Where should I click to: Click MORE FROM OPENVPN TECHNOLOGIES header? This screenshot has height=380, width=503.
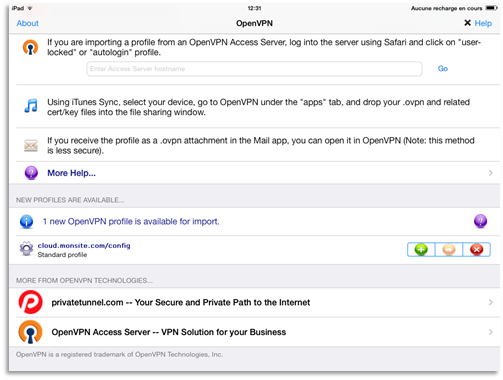[84, 281]
